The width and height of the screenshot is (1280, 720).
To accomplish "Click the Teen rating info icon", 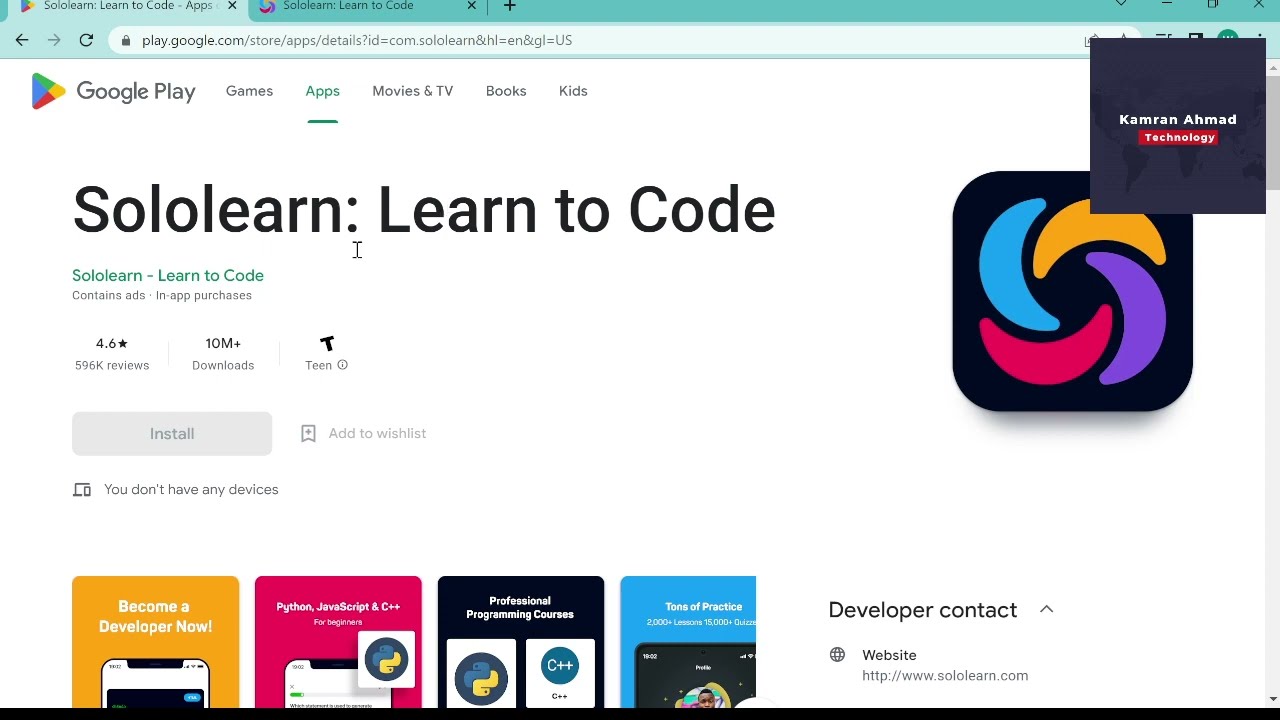I will [x=342, y=365].
